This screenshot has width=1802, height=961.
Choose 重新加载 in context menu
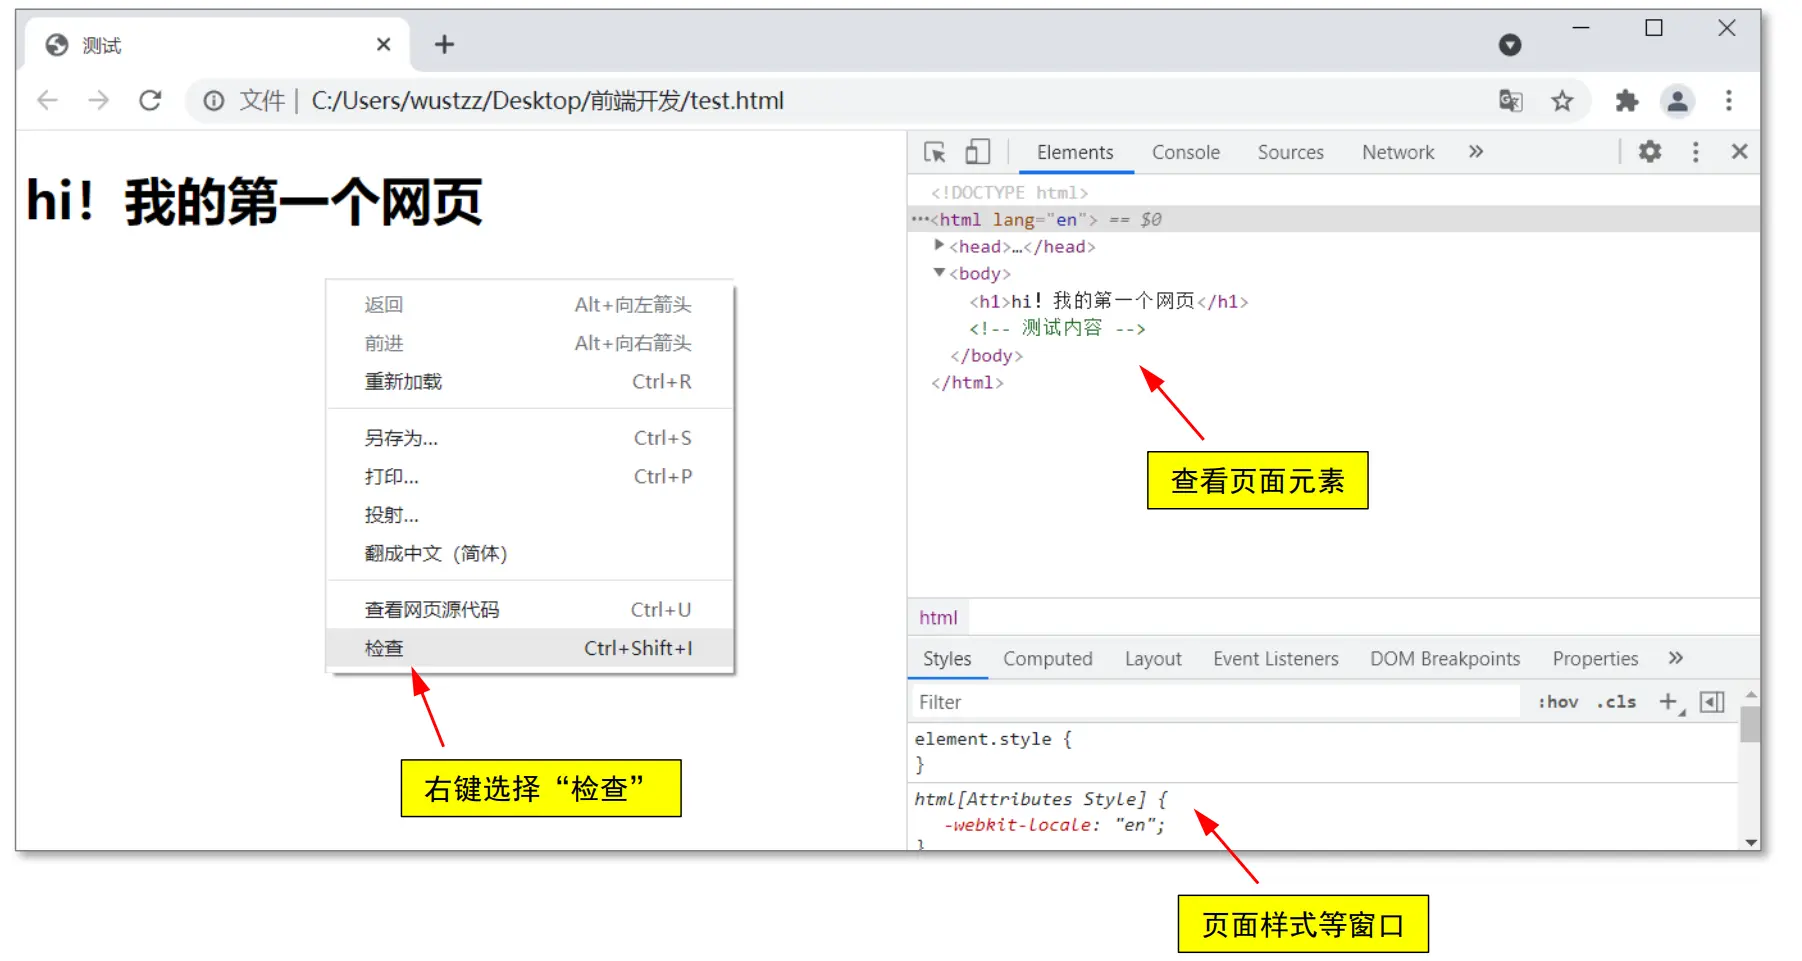529,381
